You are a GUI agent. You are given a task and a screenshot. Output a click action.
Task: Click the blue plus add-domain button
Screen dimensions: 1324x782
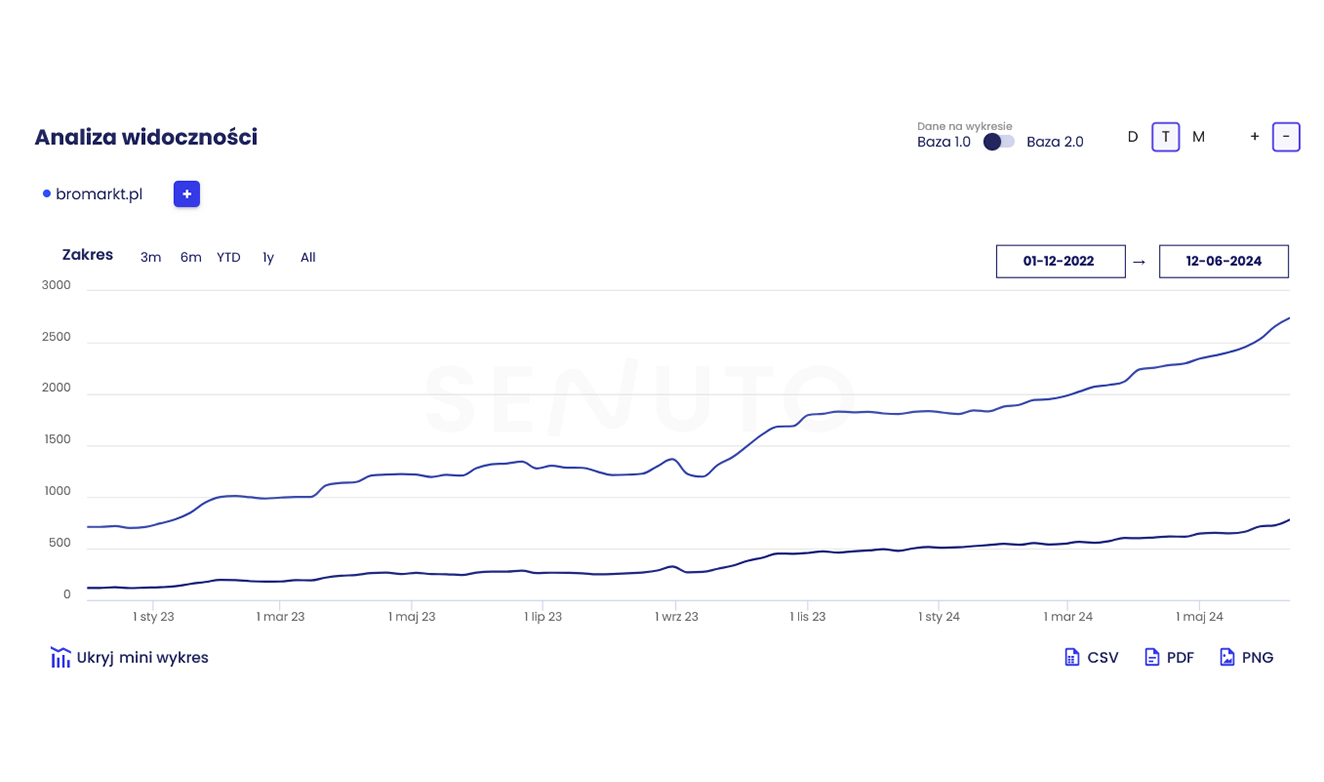[x=186, y=194]
